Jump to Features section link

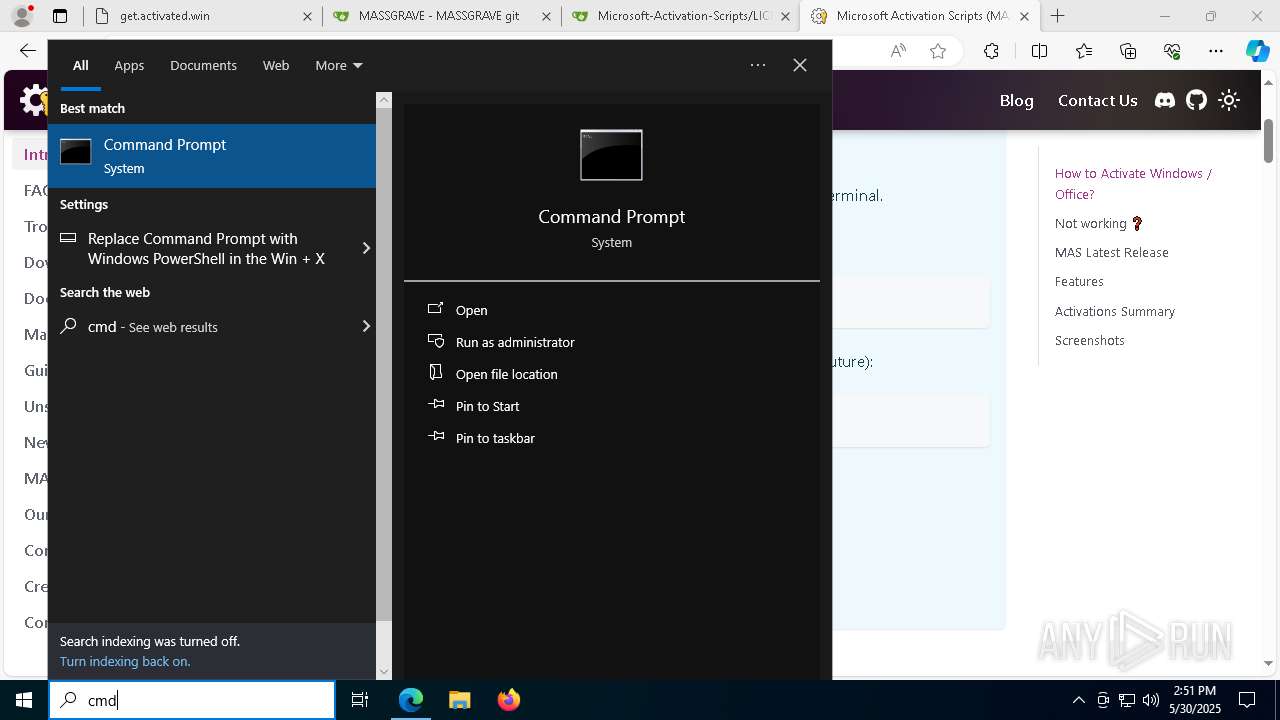tap(1079, 282)
